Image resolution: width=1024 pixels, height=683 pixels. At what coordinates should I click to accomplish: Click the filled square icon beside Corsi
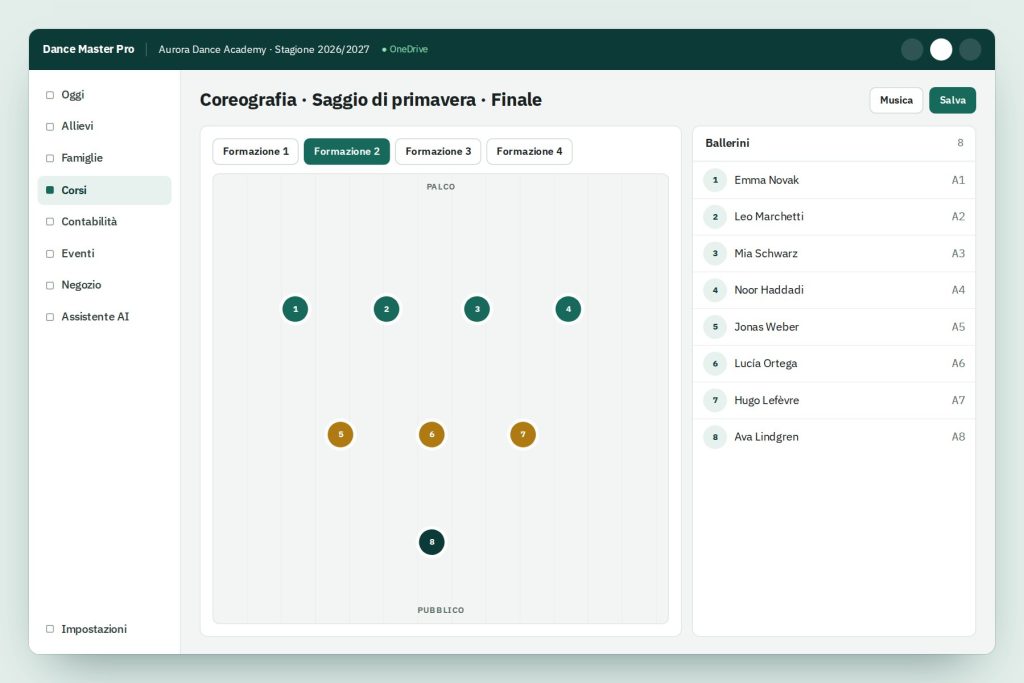(x=50, y=190)
